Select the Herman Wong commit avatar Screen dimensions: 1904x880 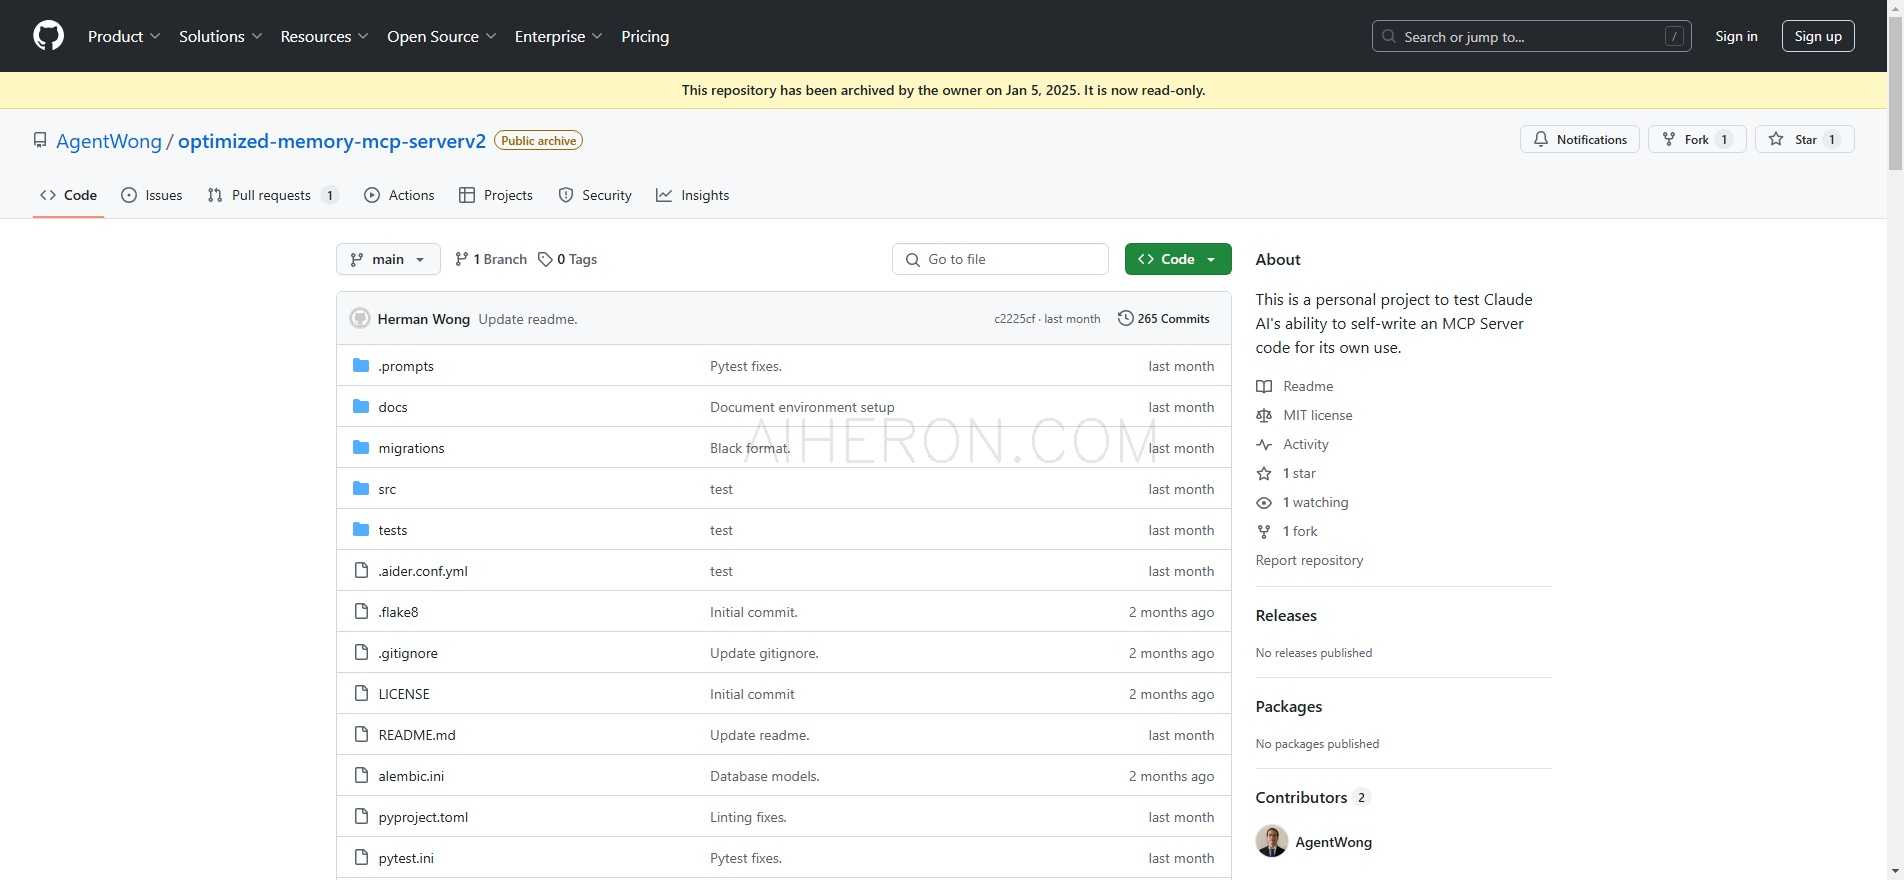coord(360,319)
